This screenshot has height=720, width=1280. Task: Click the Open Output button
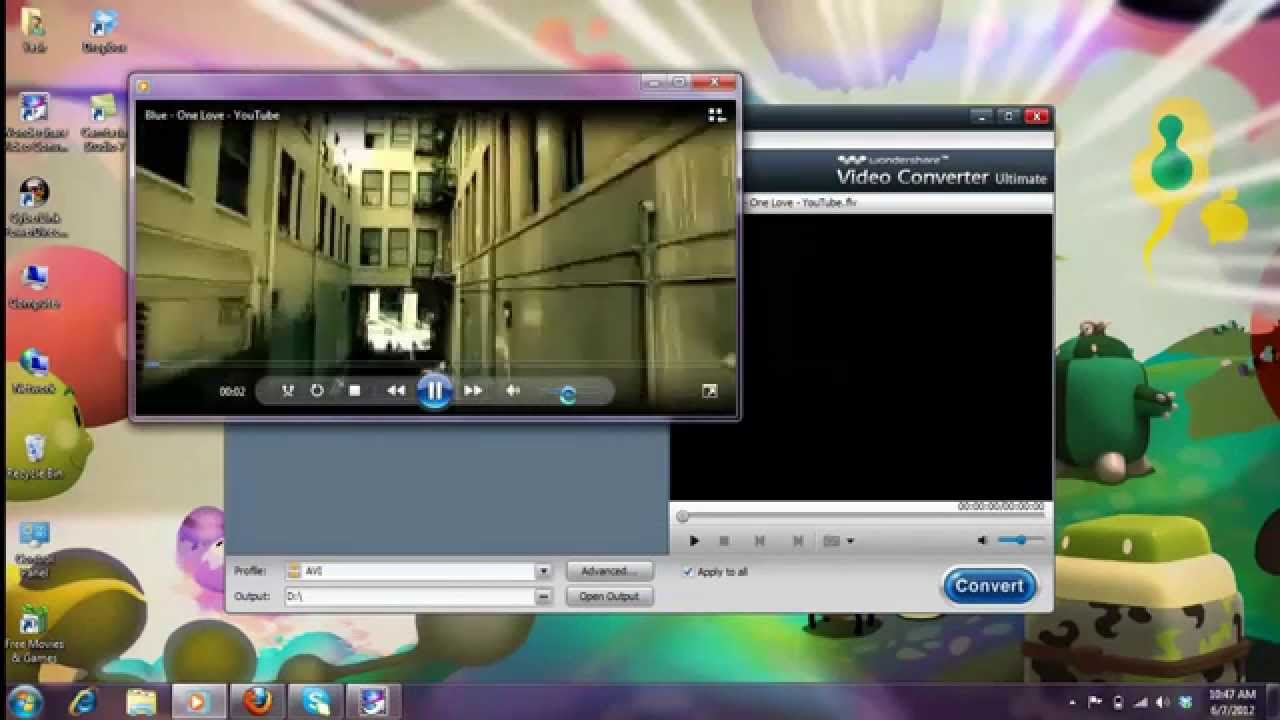click(610, 596)
